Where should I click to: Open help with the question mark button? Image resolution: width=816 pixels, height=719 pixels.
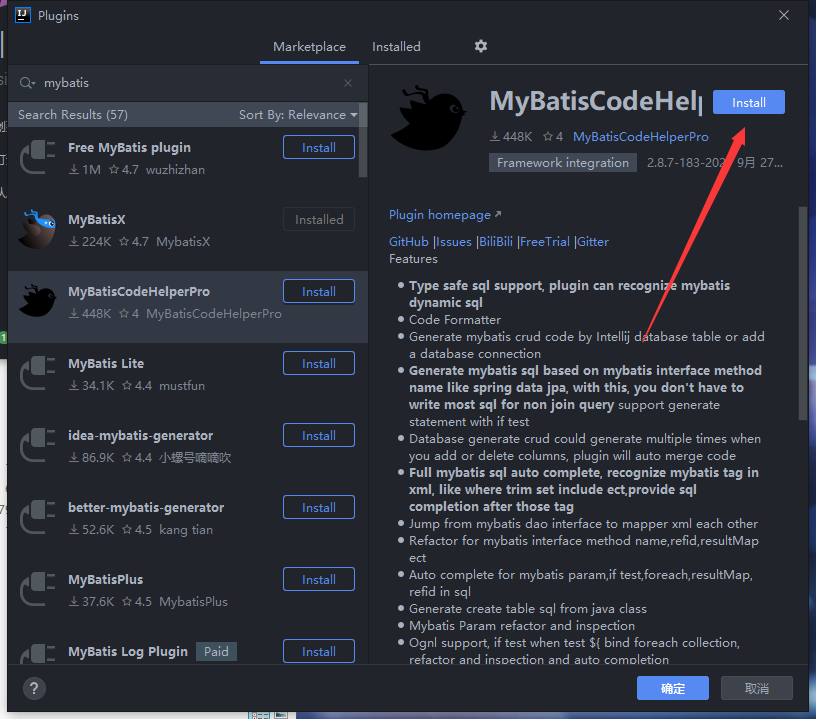(x=34, y=688)
